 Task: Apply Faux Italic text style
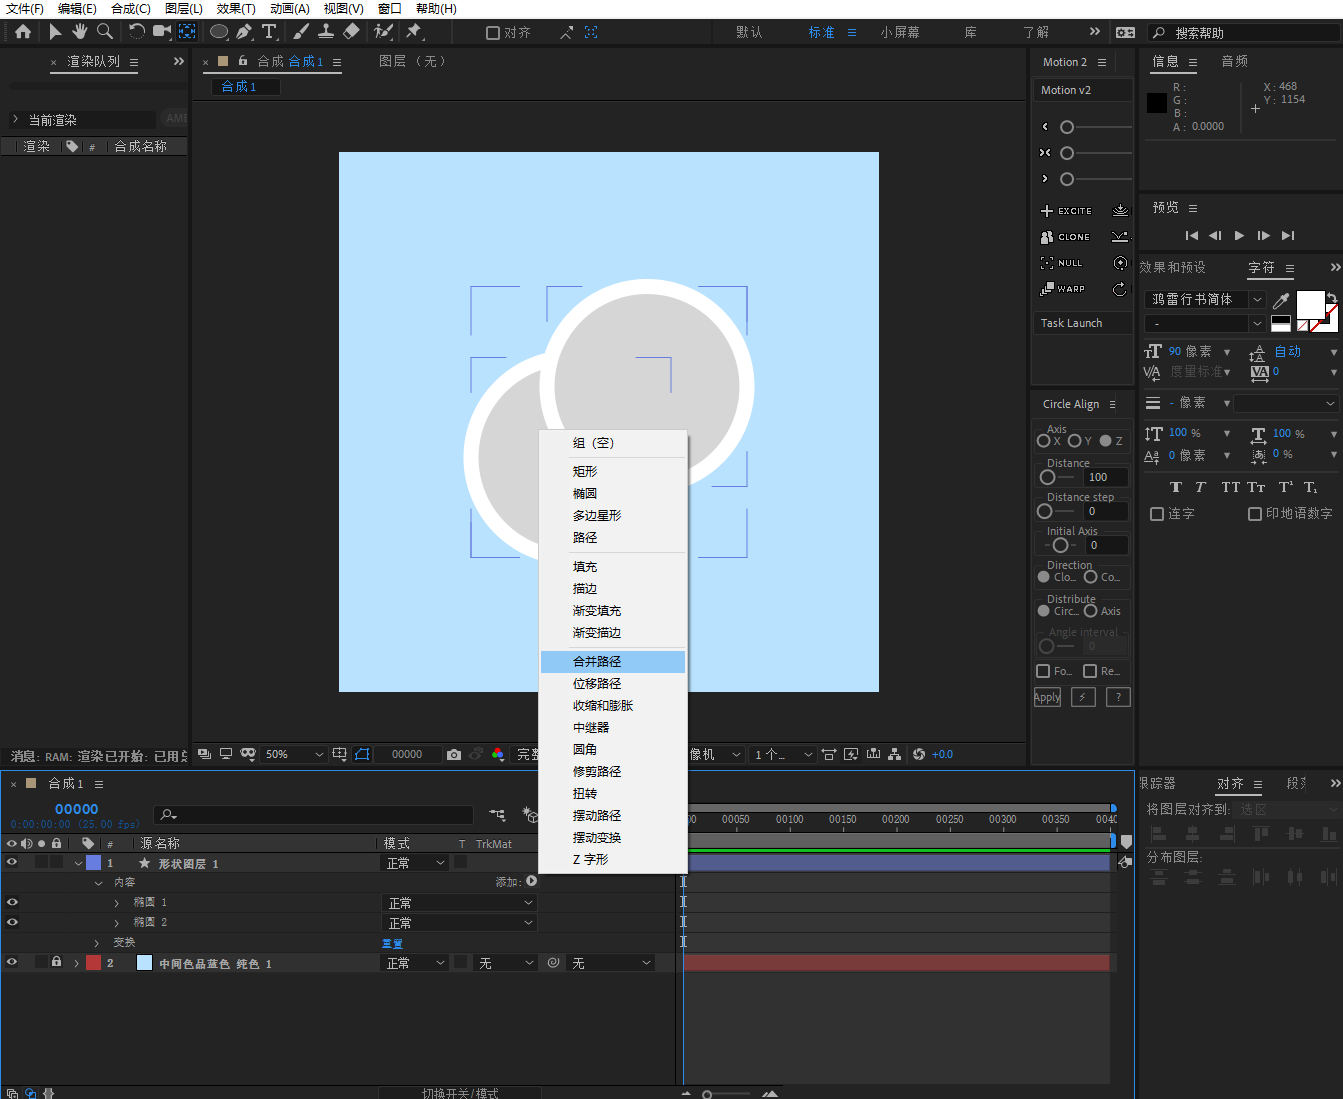pyautogui.click(x=1200, y=487)
